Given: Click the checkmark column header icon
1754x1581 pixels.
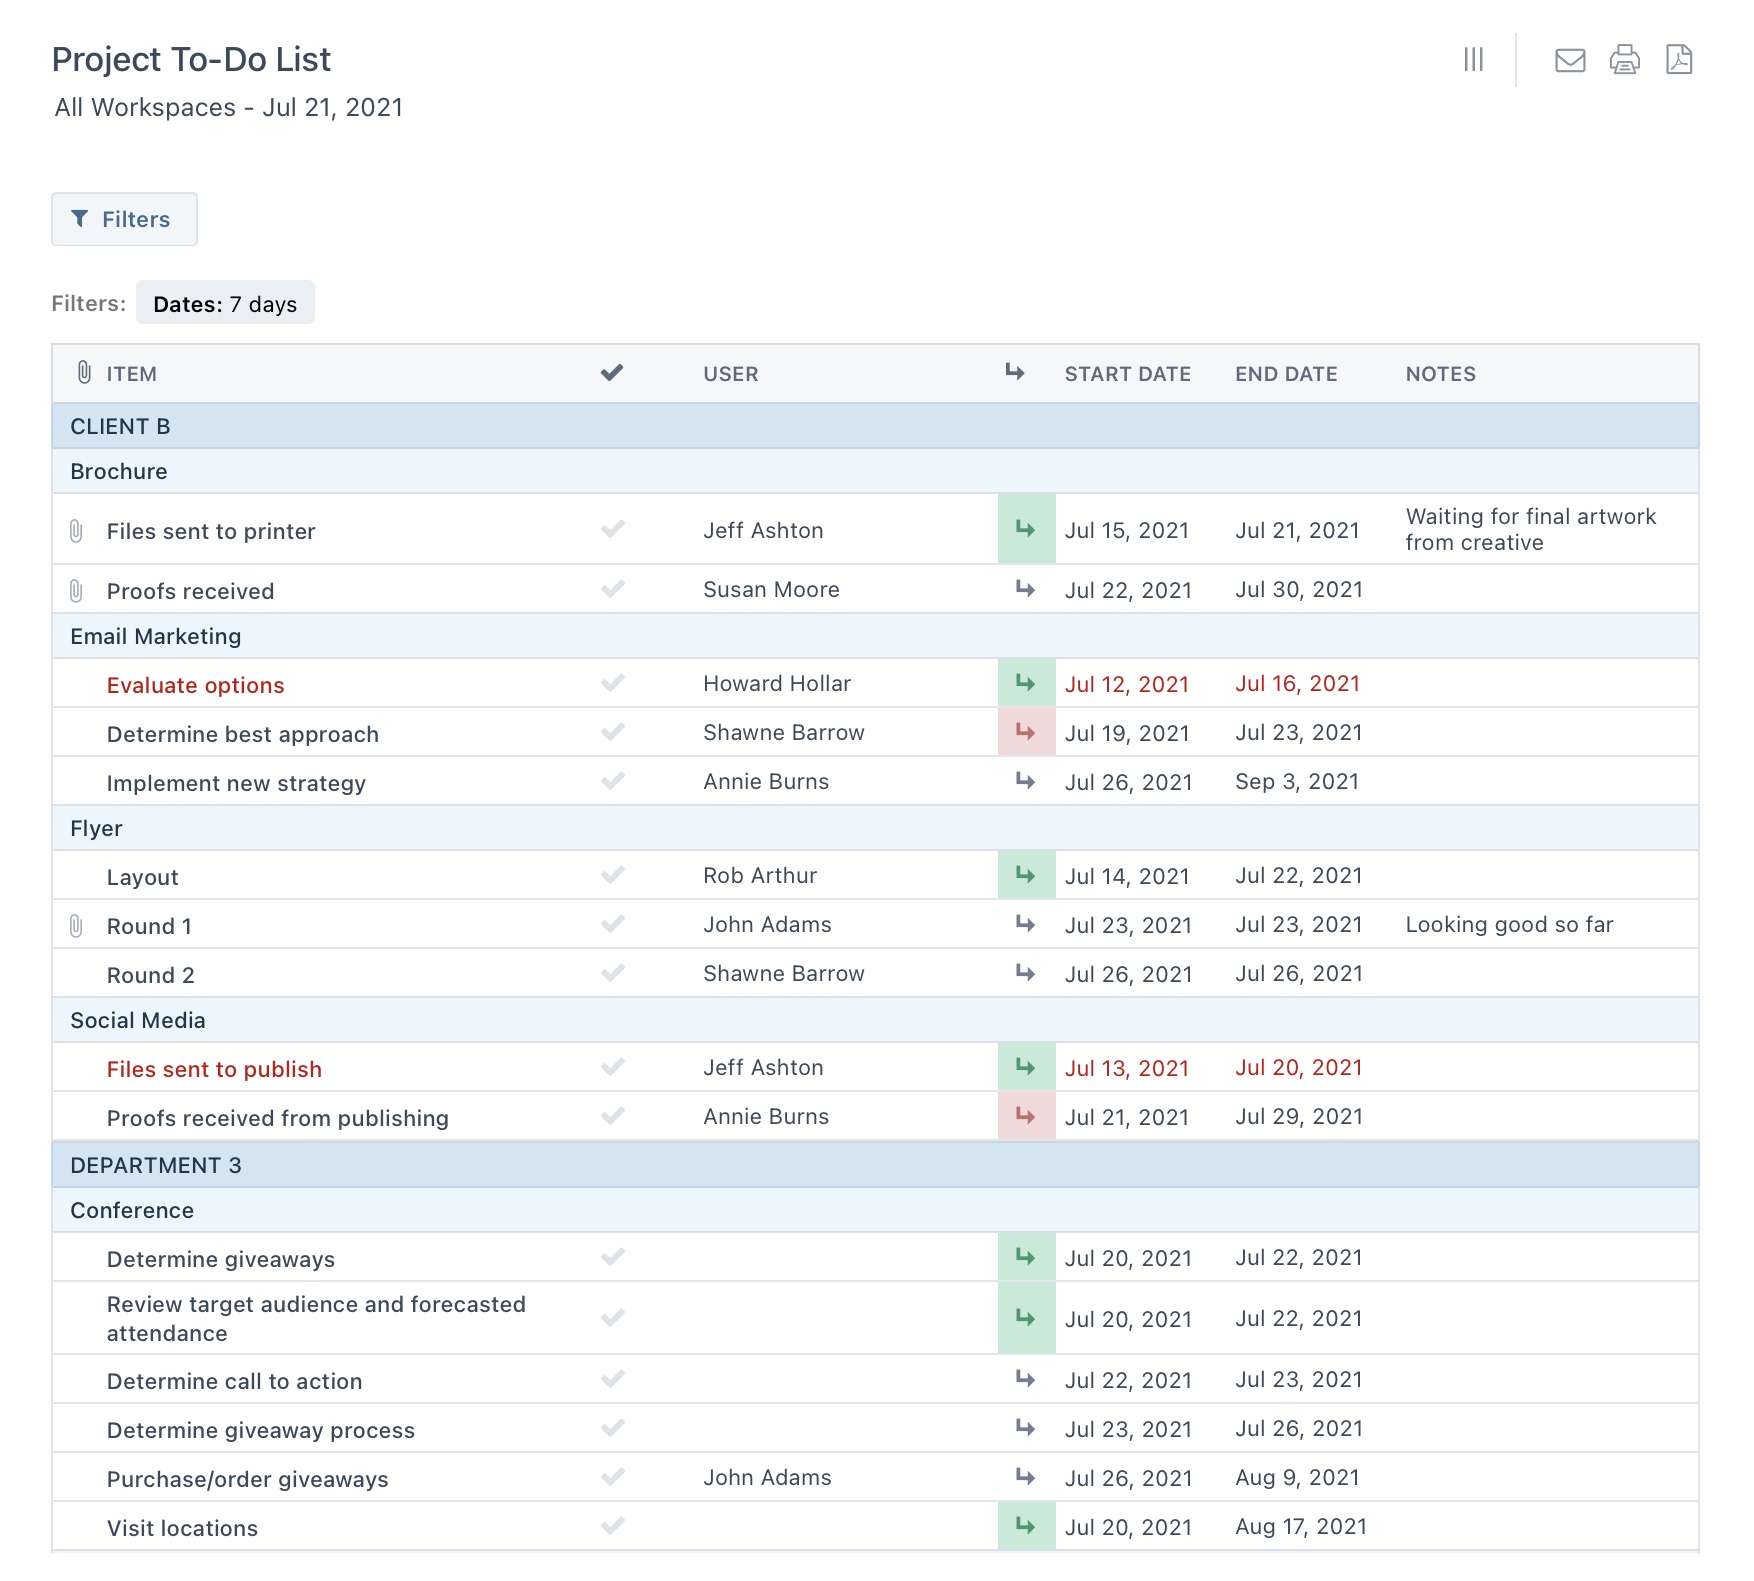Looking at the screenshot, I should (611, 372).
